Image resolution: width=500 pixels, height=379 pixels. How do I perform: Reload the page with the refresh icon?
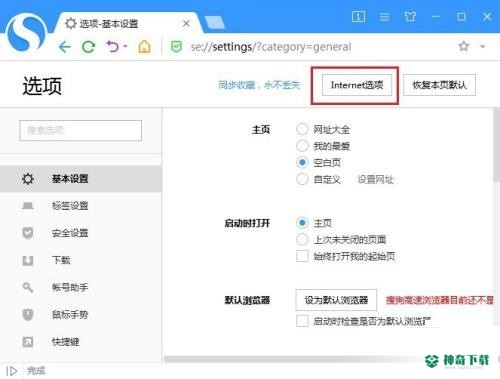(x=88, y=47)
